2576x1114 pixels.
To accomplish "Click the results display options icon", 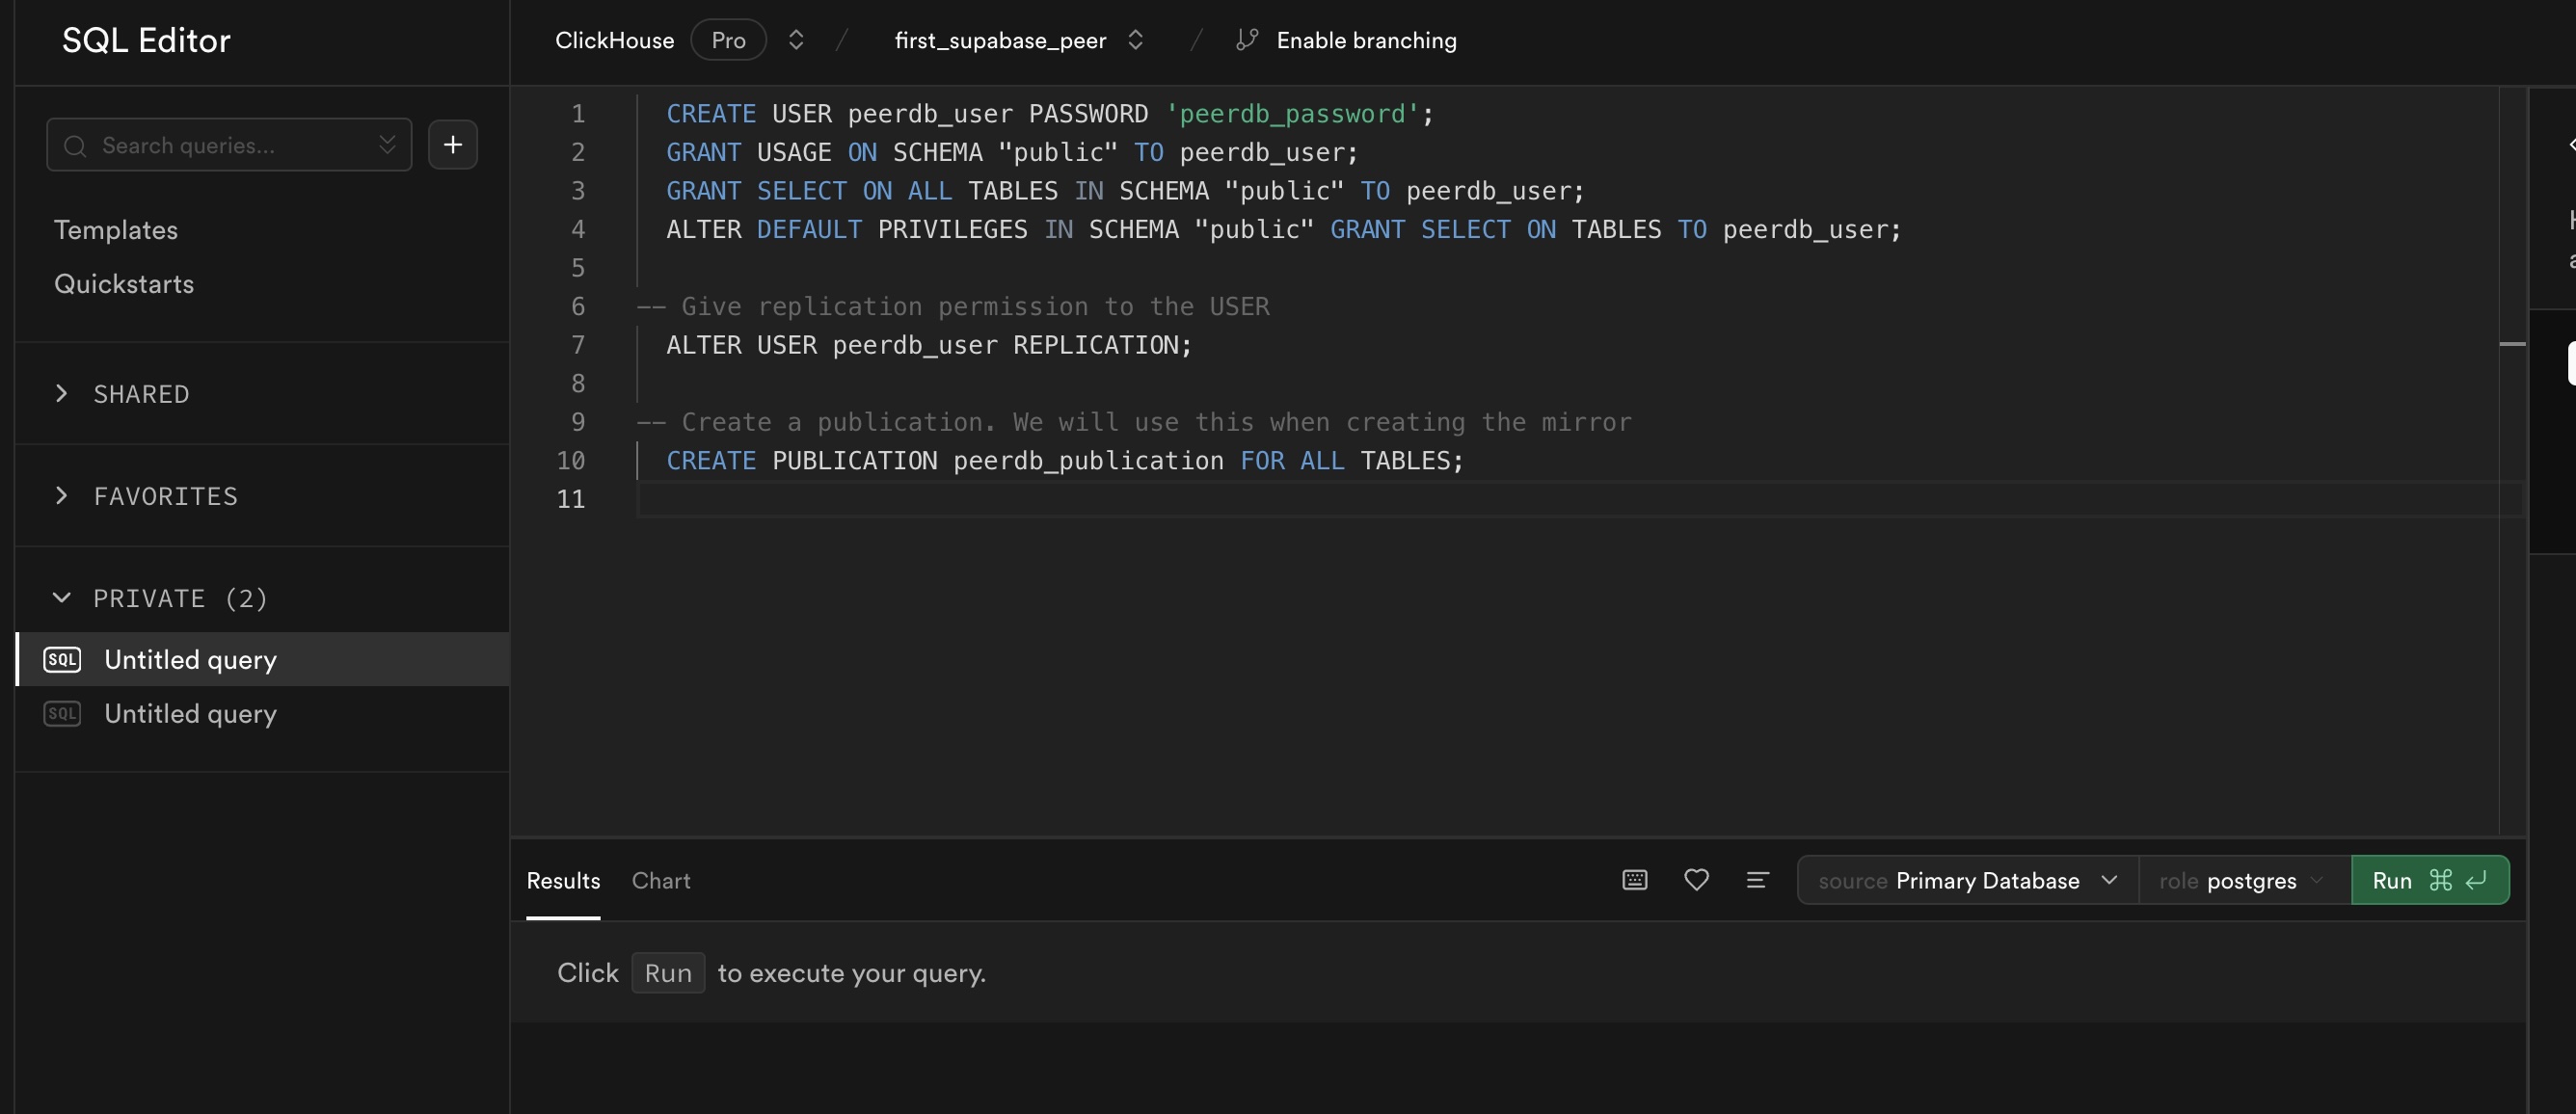I will pos(1757,879).
